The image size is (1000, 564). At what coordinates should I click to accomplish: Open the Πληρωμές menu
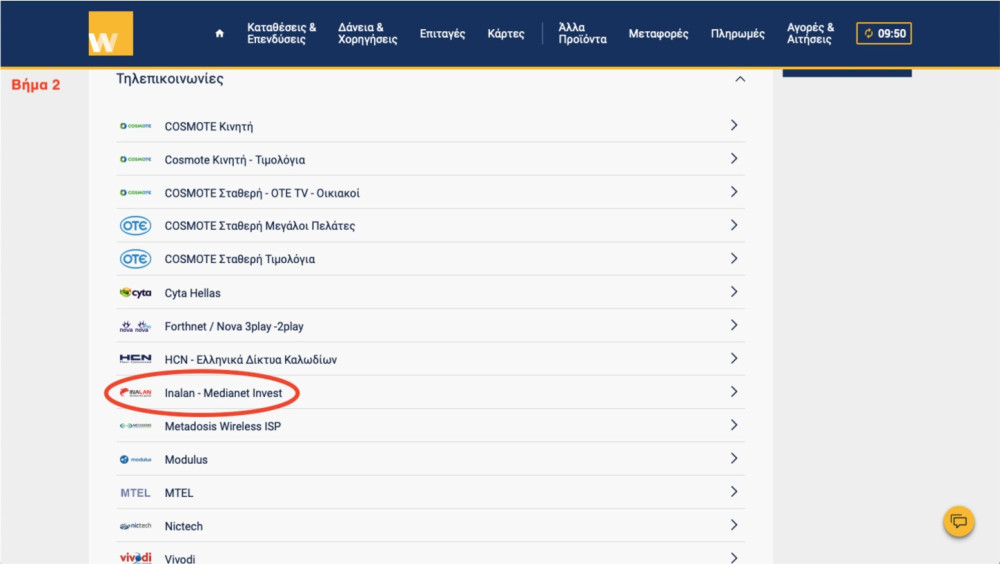click(x=737, y=33)
